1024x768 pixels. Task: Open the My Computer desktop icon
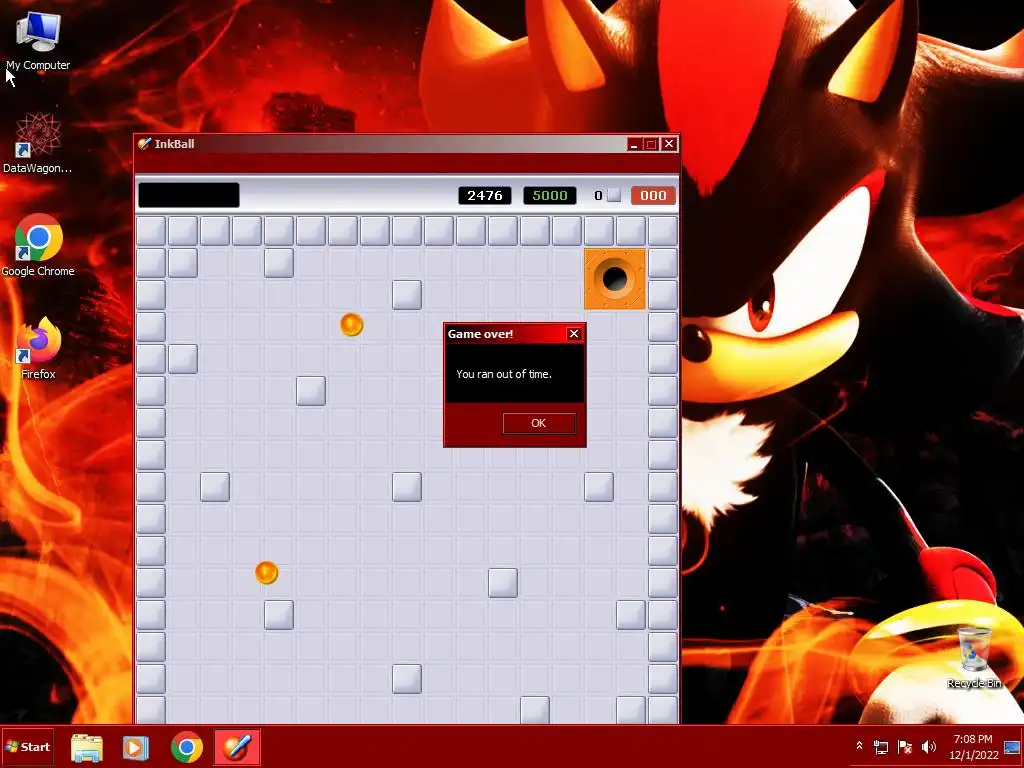(x=38, y=41)
